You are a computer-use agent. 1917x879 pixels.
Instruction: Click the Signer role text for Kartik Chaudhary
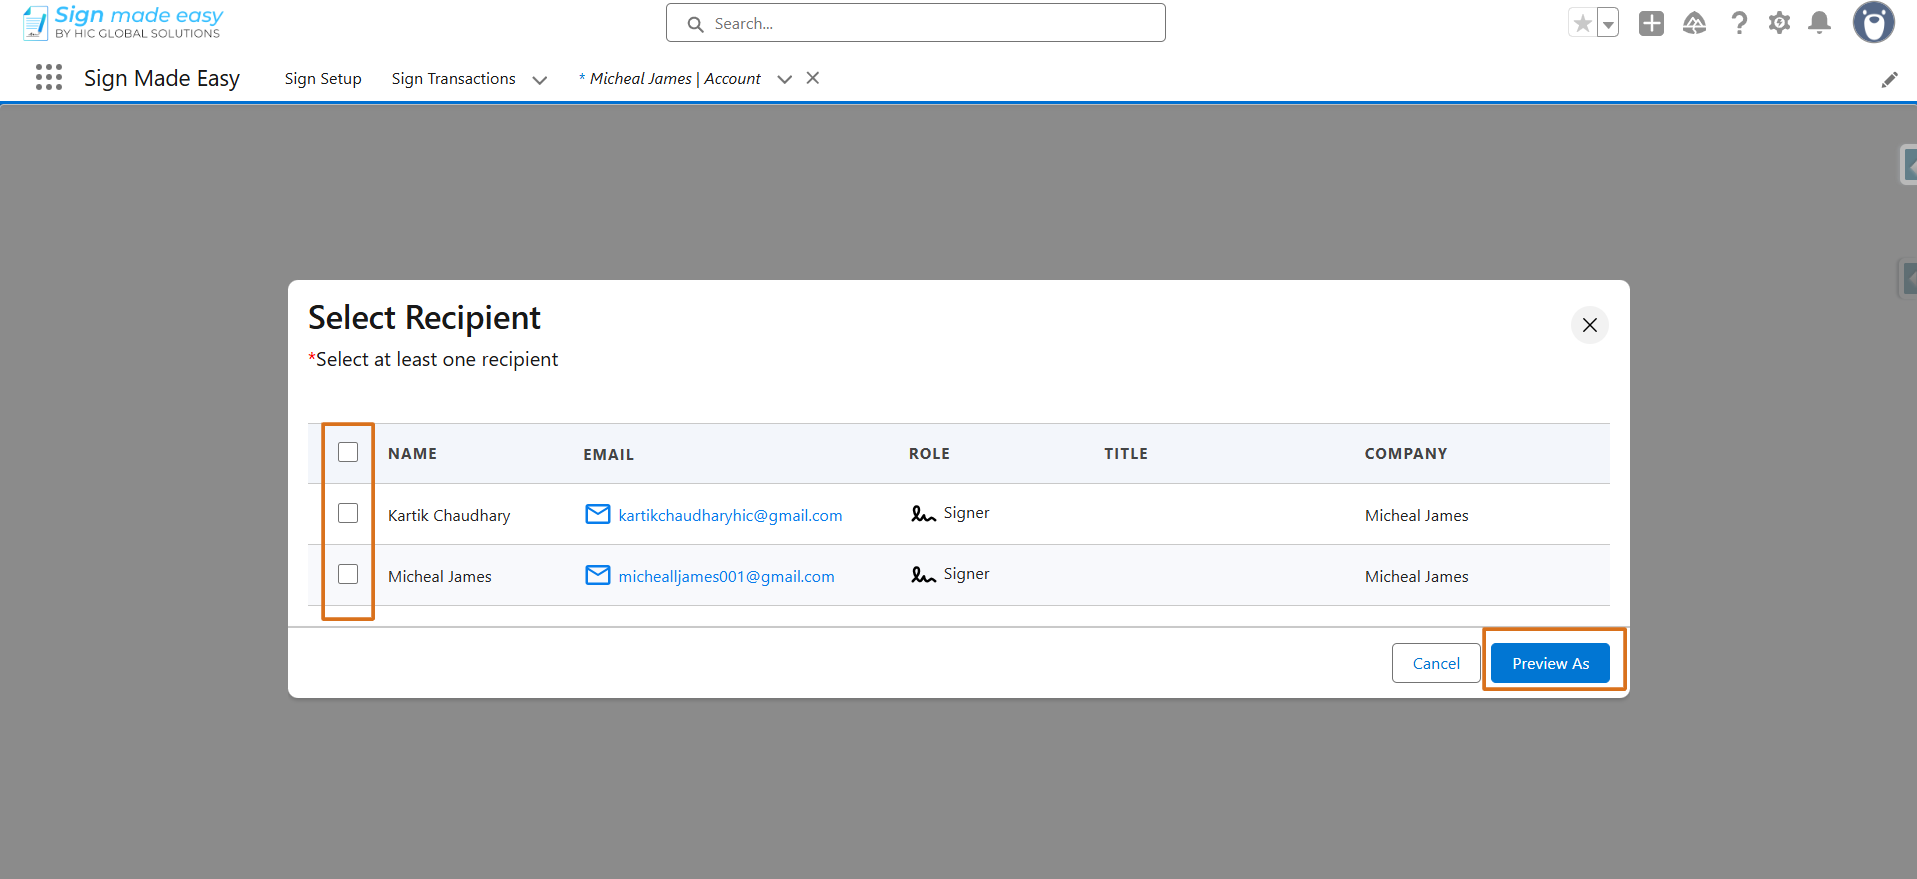966,513
